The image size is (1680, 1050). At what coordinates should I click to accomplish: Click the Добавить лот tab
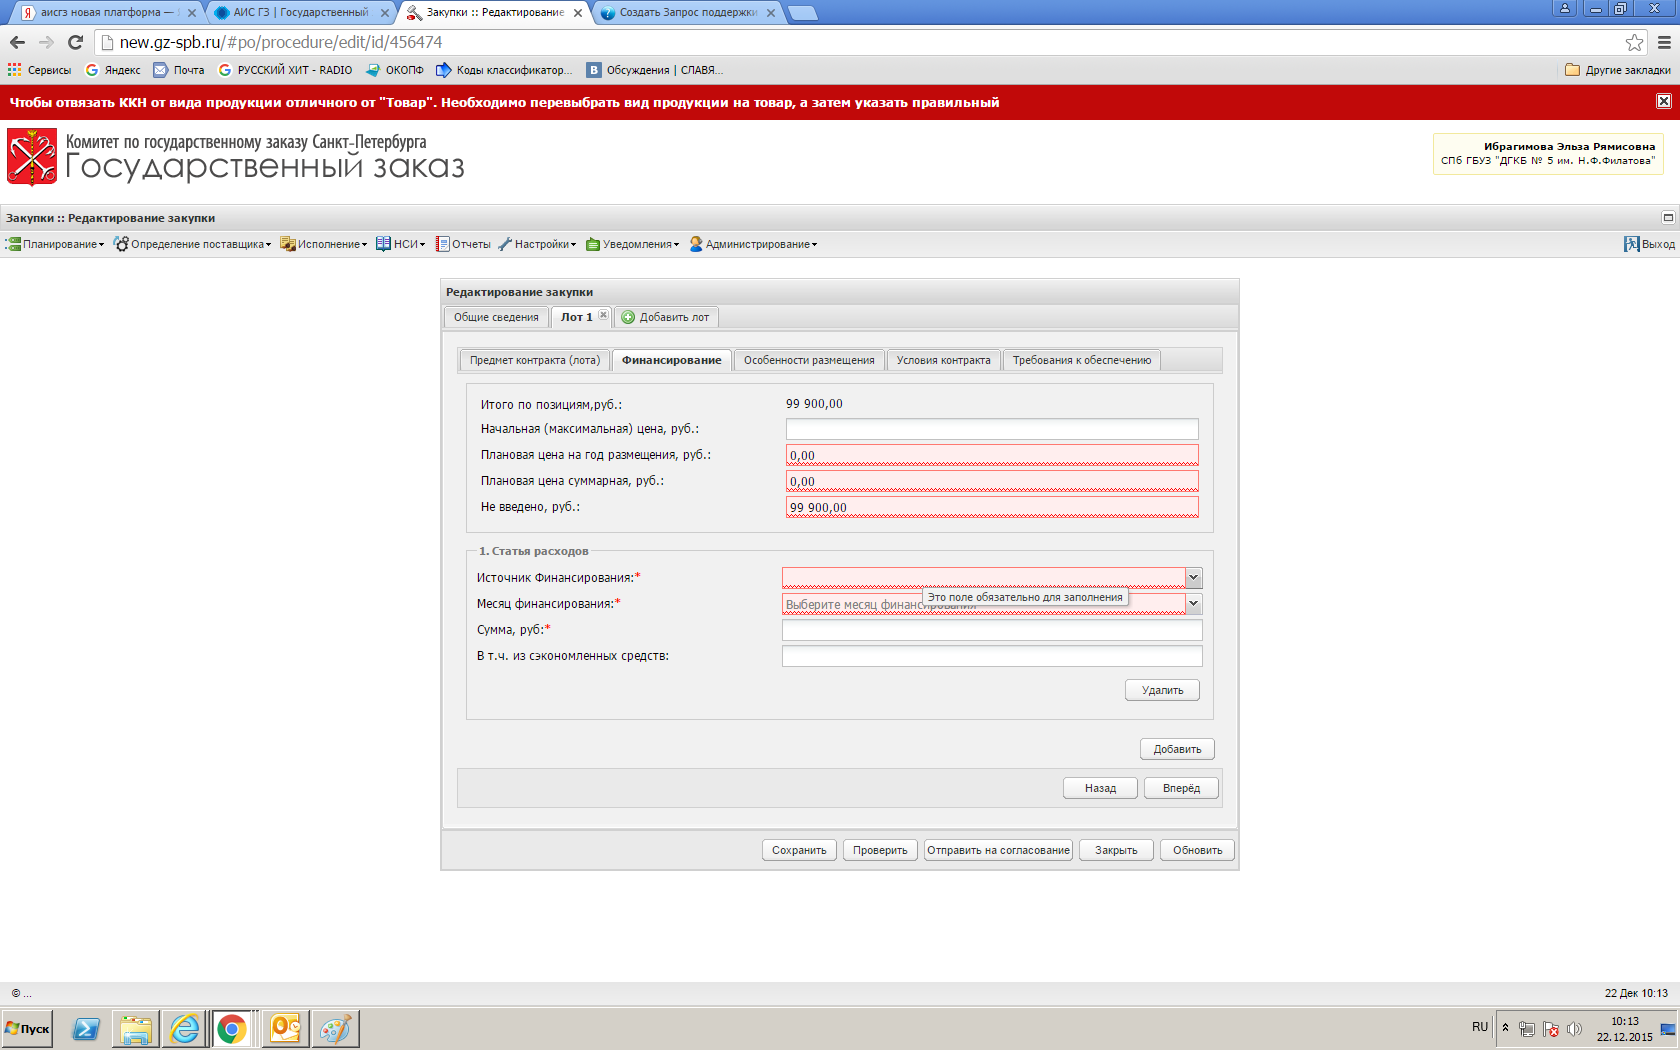(x=665, y=317)
